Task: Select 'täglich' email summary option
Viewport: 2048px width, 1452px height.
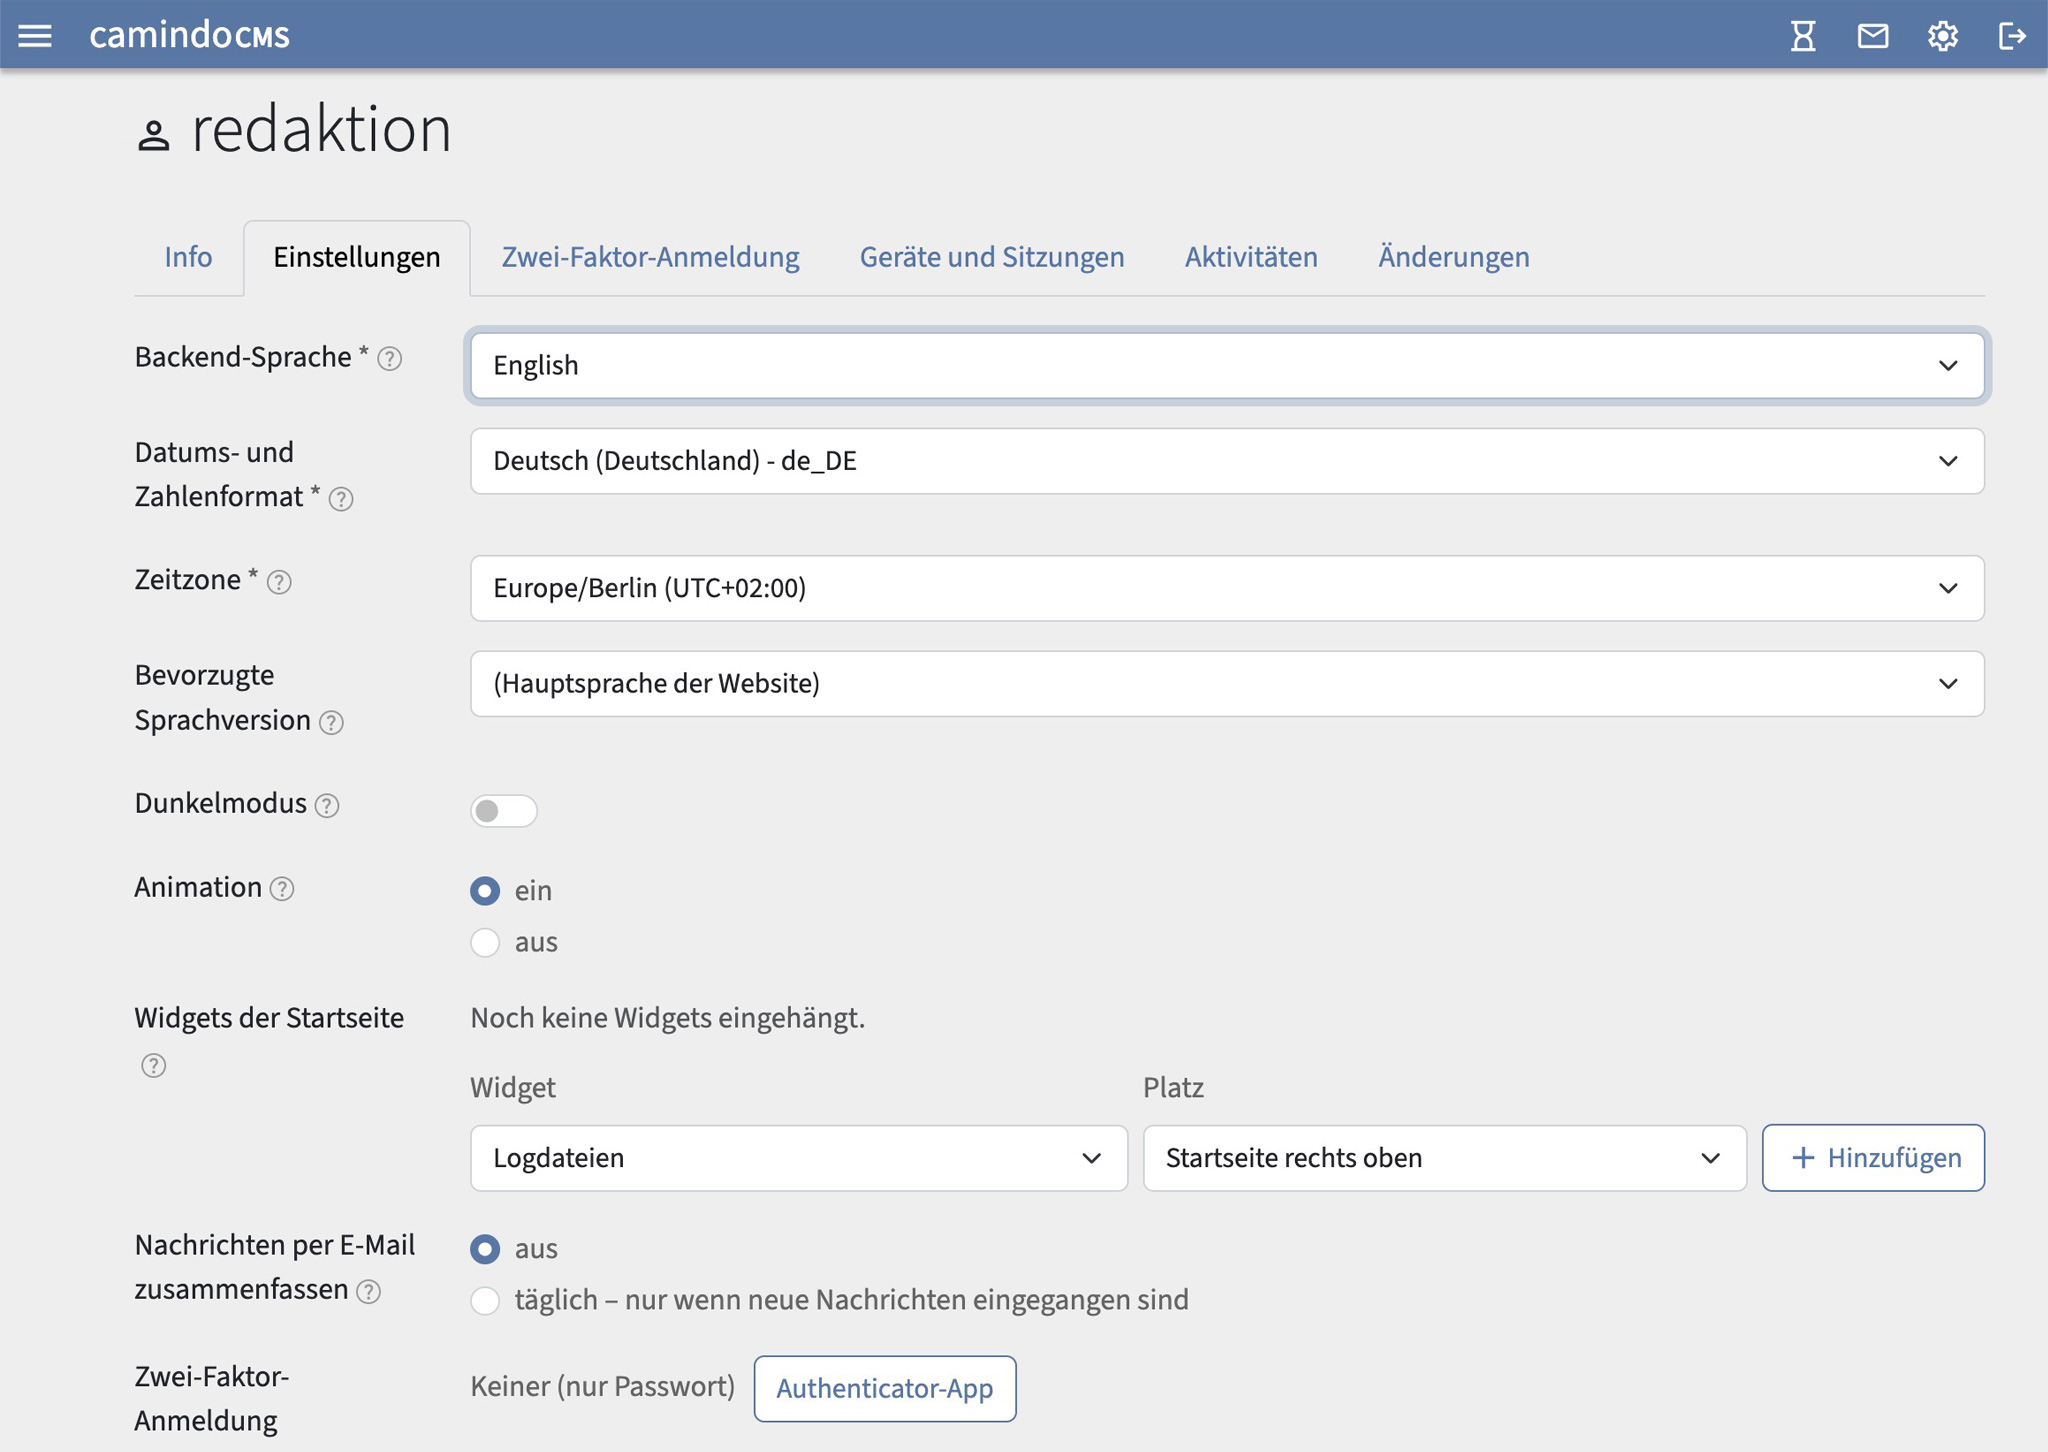Action: 485,1300
